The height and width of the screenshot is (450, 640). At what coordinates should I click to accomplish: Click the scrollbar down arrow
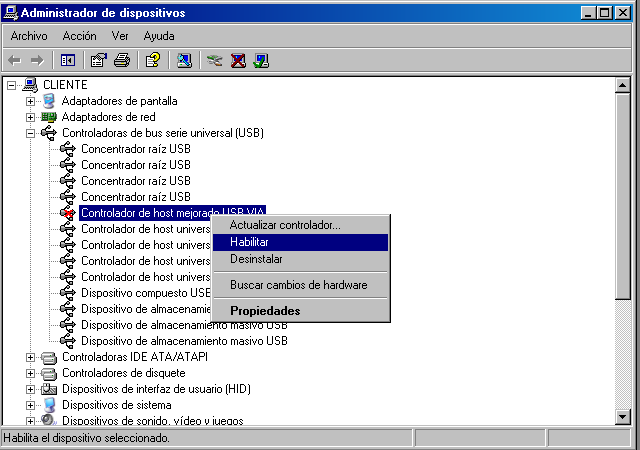pyautogui.click(x=622, y=417)
